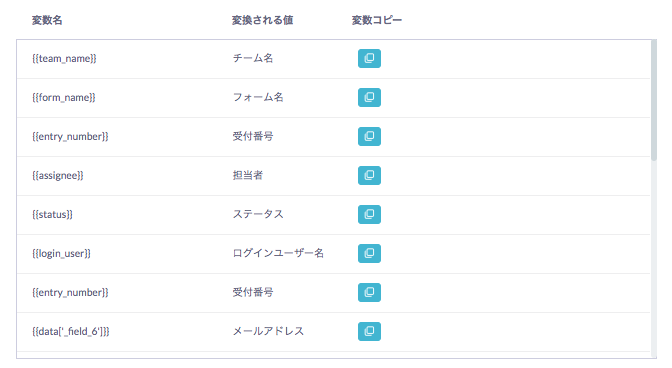
Task: Select the {{login_user}} variable text
Action: click(x=61, y=253)
